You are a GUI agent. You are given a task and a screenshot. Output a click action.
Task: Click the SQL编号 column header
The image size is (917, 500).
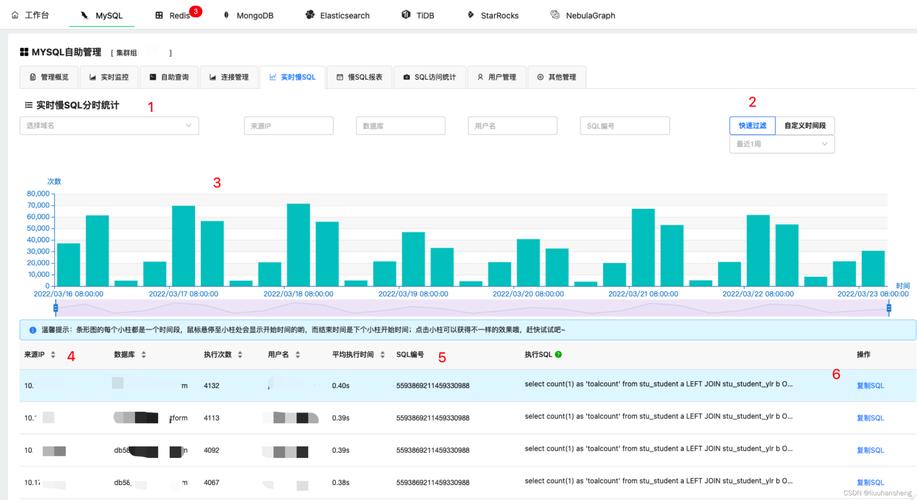410,354
